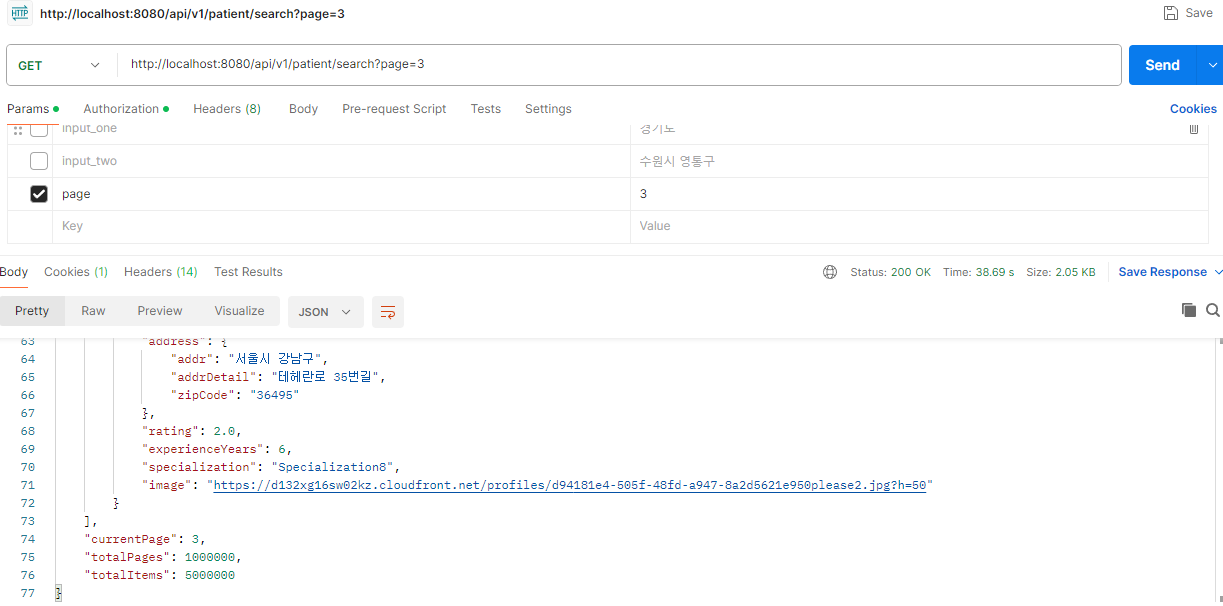
Task: Click the Save floppy disk icon
Action: coord(1171,13)
